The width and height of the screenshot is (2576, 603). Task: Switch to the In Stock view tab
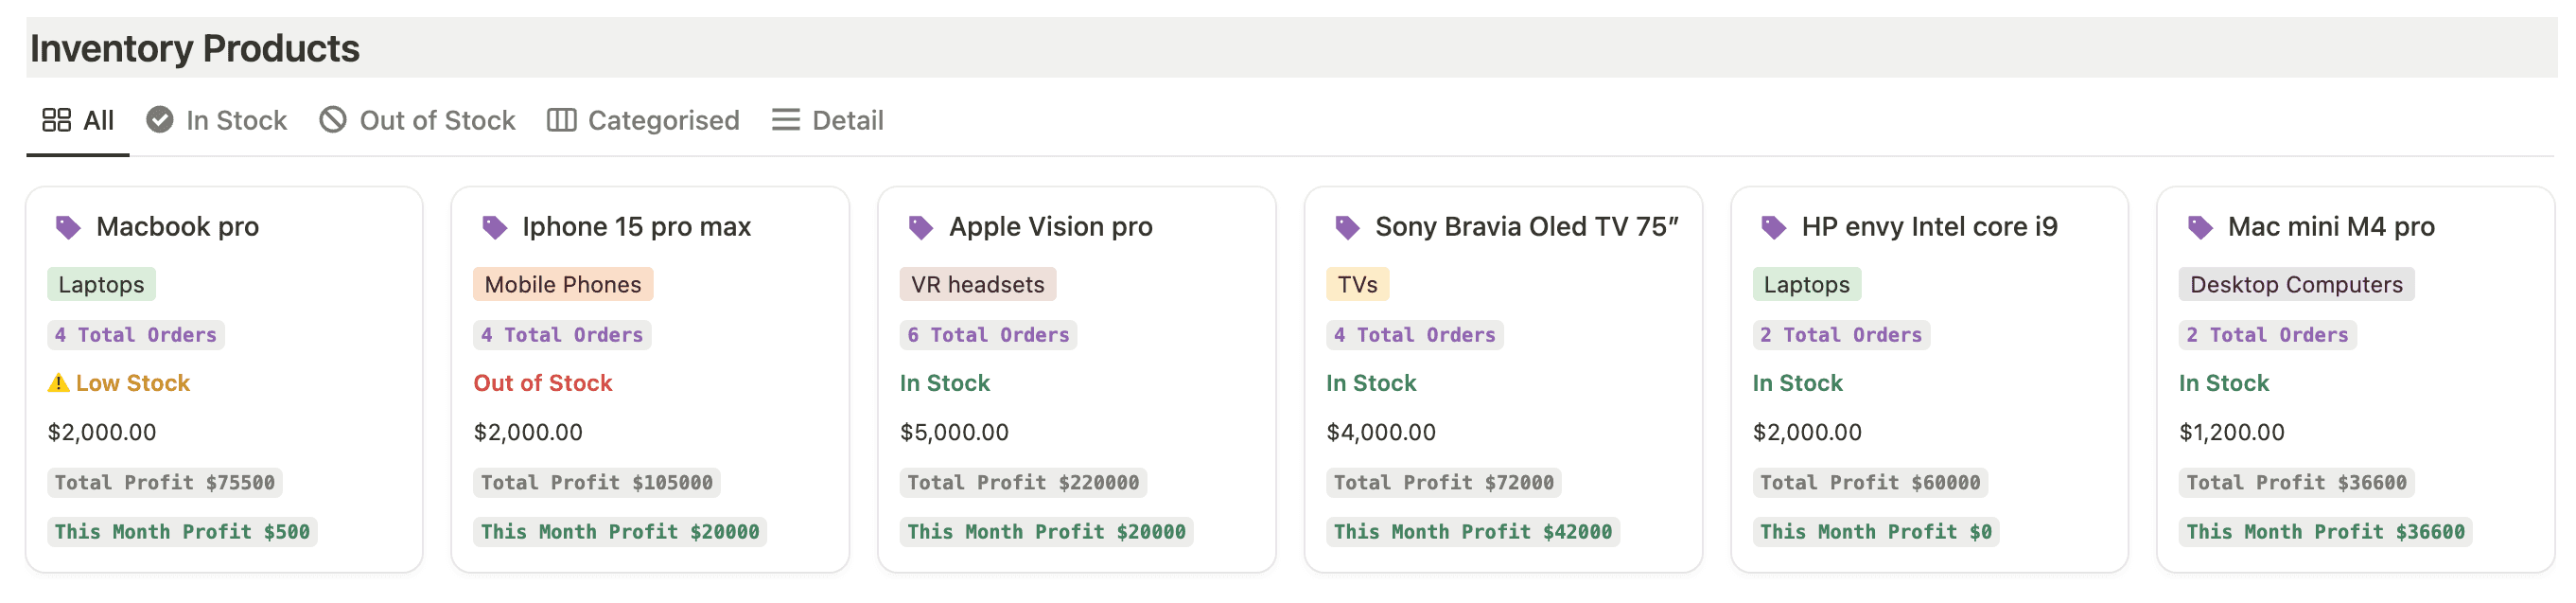click(217, 120)
